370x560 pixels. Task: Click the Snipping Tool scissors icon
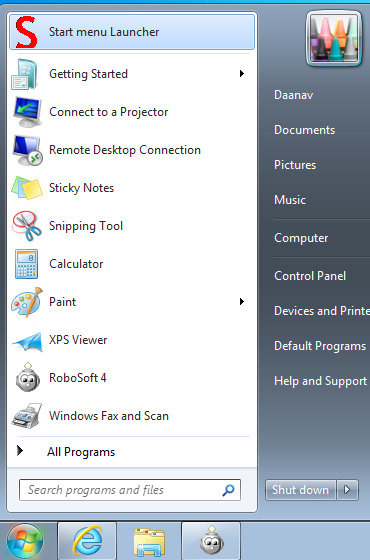(27, 226)
